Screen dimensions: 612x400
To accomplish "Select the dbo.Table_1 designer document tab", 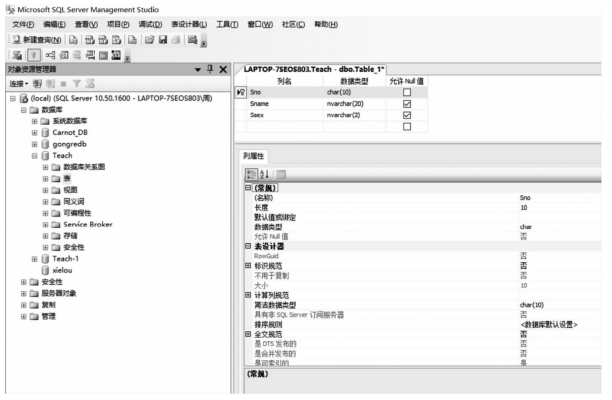I will (313, 69).
